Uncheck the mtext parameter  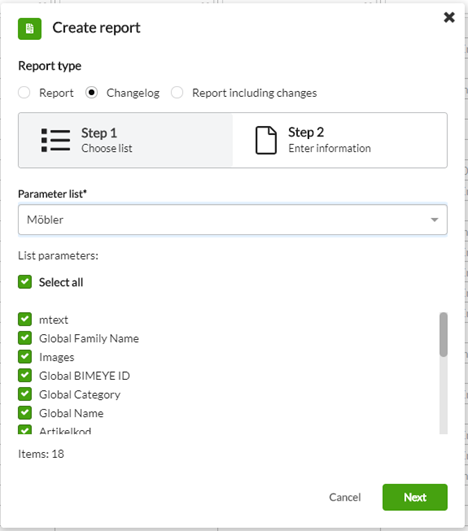coord(25,319)
